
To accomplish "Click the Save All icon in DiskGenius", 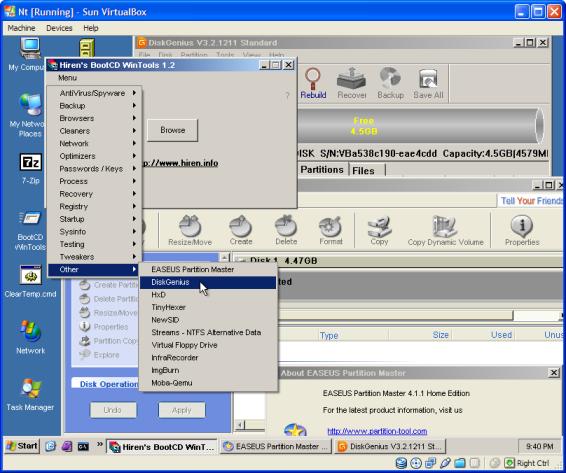I will point(428,84).
